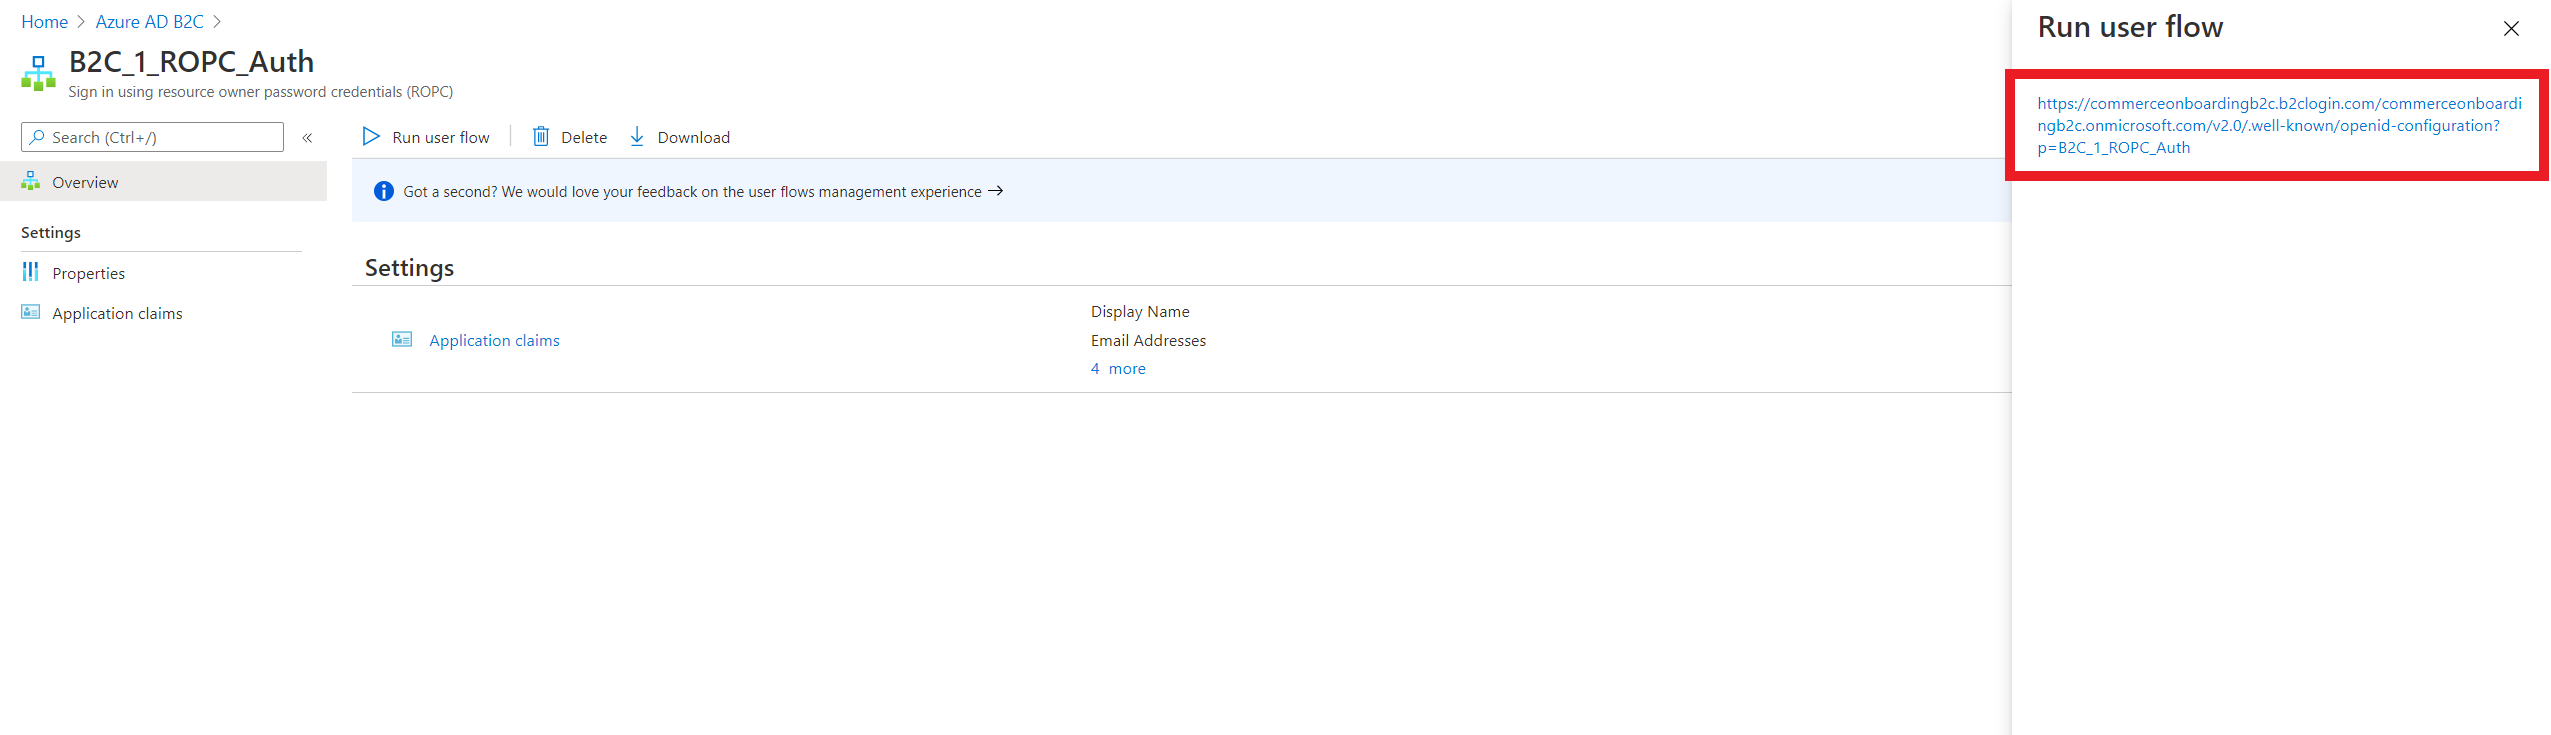Collapse the sidebar with double chevron

[308, 138]
